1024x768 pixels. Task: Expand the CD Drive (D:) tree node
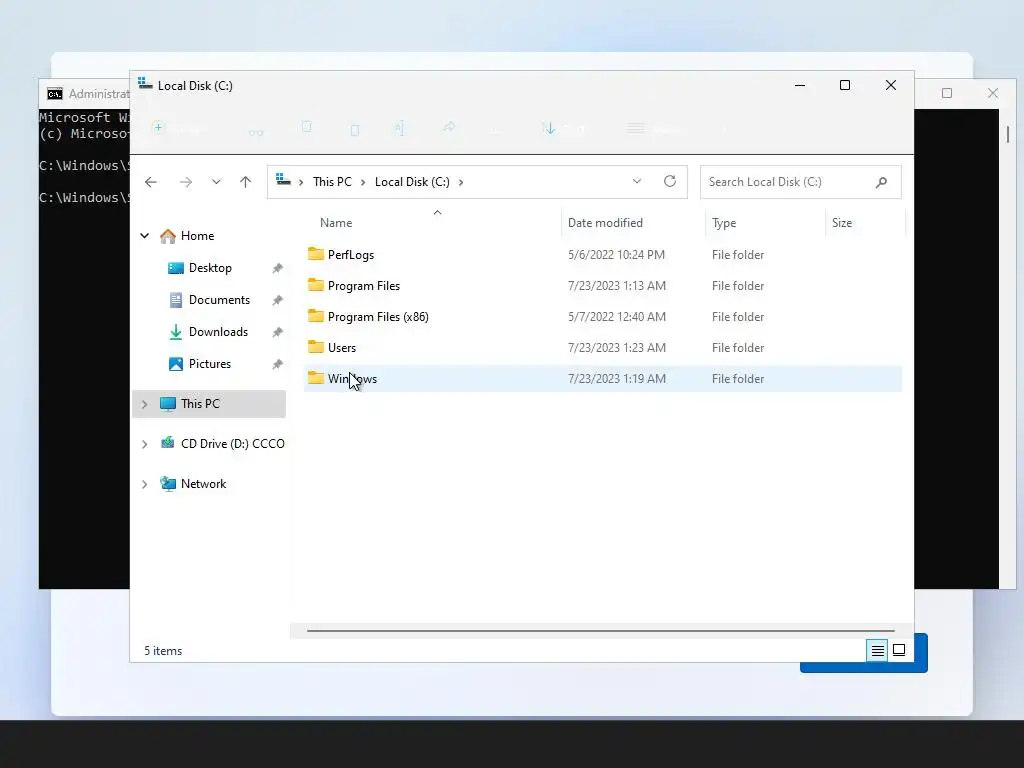[145, 444]
